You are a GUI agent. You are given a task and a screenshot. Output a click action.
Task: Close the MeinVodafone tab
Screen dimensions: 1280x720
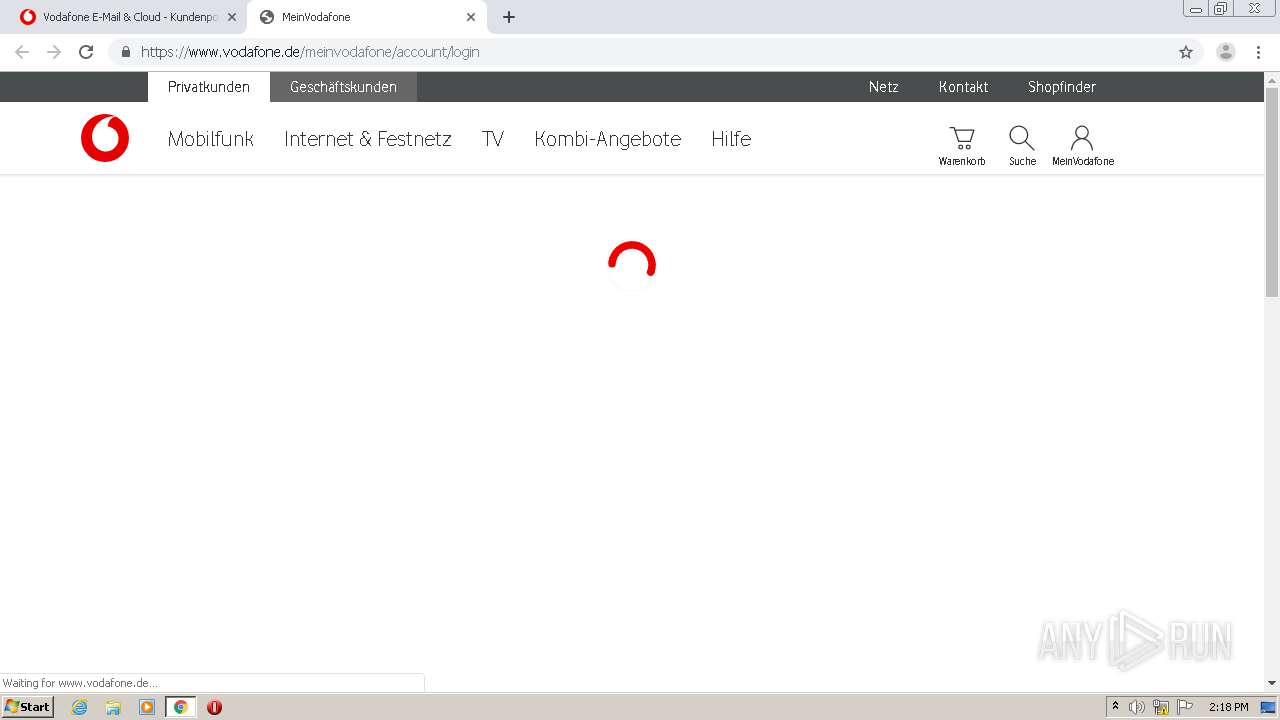[471, 17]
